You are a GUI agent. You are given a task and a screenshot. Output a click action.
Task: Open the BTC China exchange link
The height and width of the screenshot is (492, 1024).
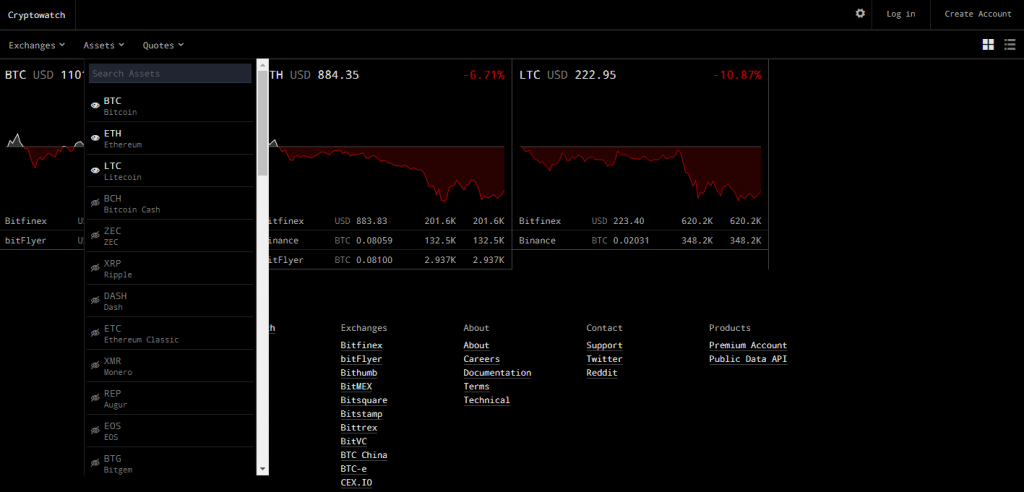point(364,455)
